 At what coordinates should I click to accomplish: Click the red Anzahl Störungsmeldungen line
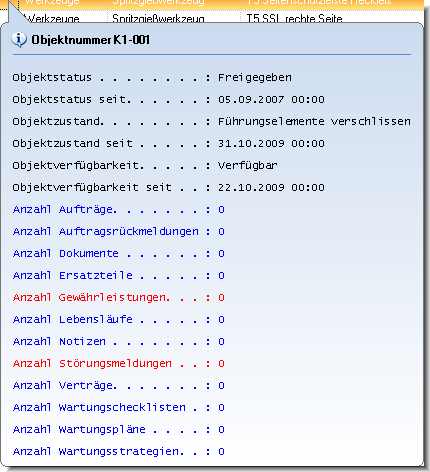click(x=119, y=364)
